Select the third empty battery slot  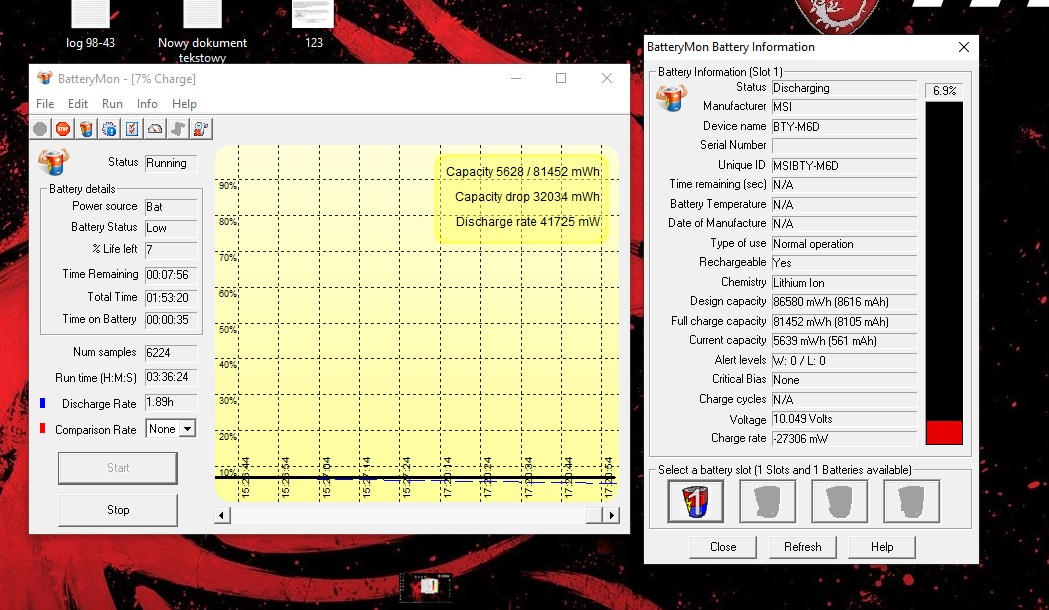[x=840, y=501]
